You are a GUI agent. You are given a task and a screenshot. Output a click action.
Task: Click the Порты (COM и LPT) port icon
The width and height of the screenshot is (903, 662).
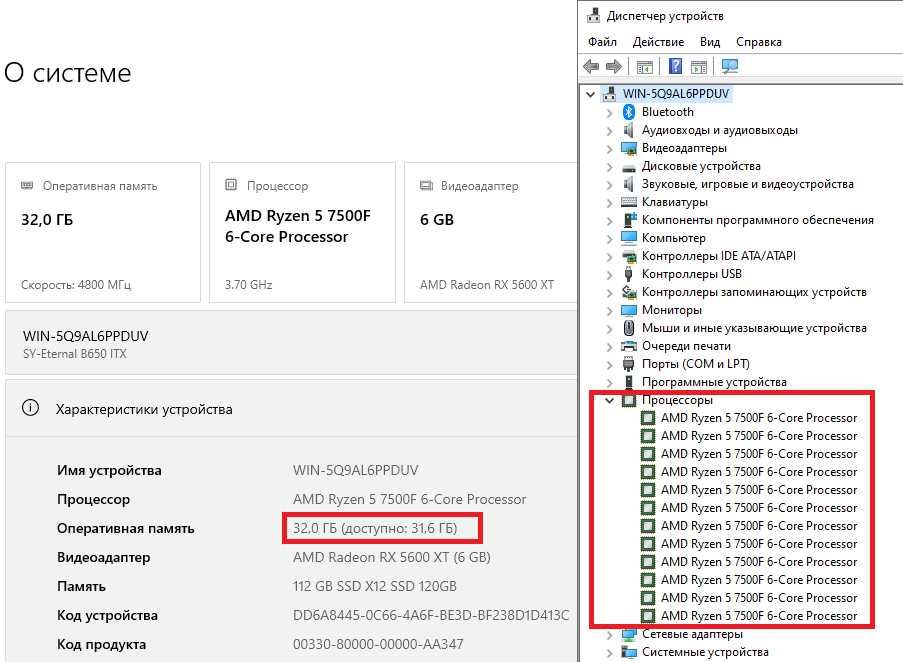coord(629,364)
